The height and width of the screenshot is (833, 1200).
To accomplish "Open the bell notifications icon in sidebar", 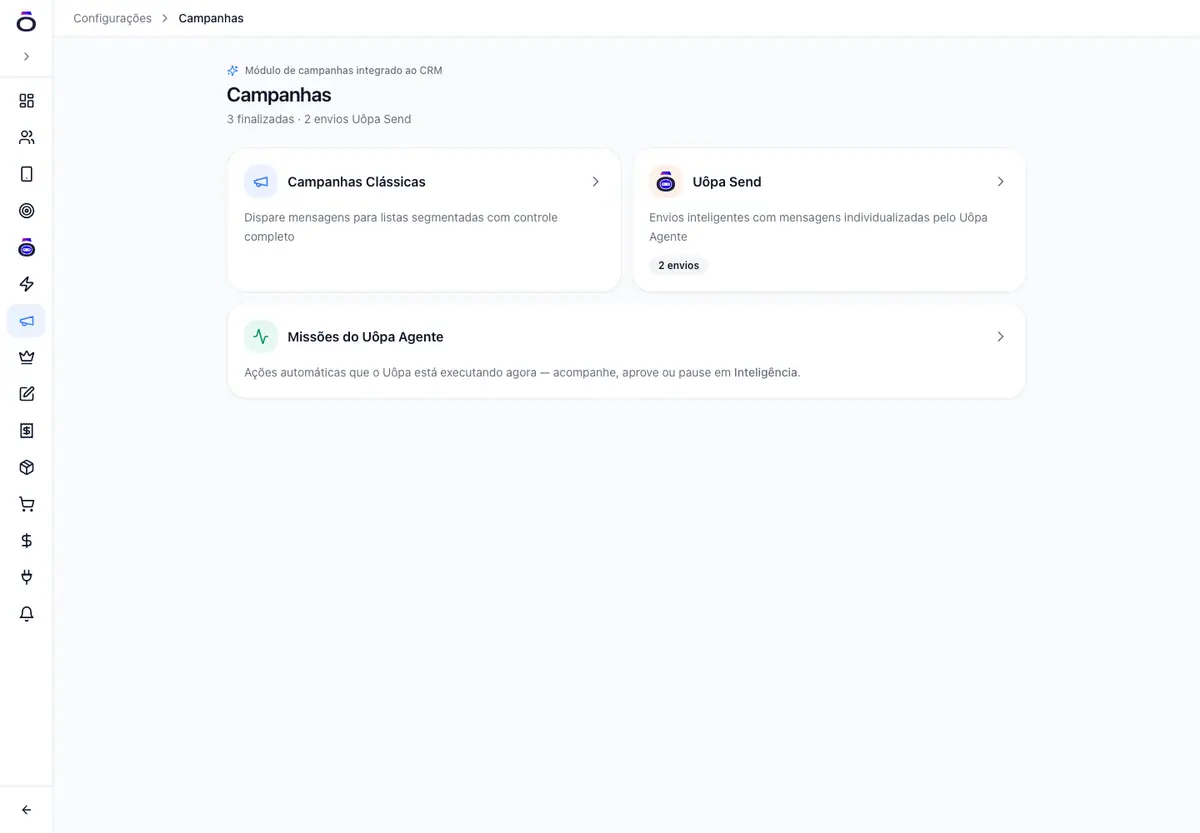I will click(26, 614).
